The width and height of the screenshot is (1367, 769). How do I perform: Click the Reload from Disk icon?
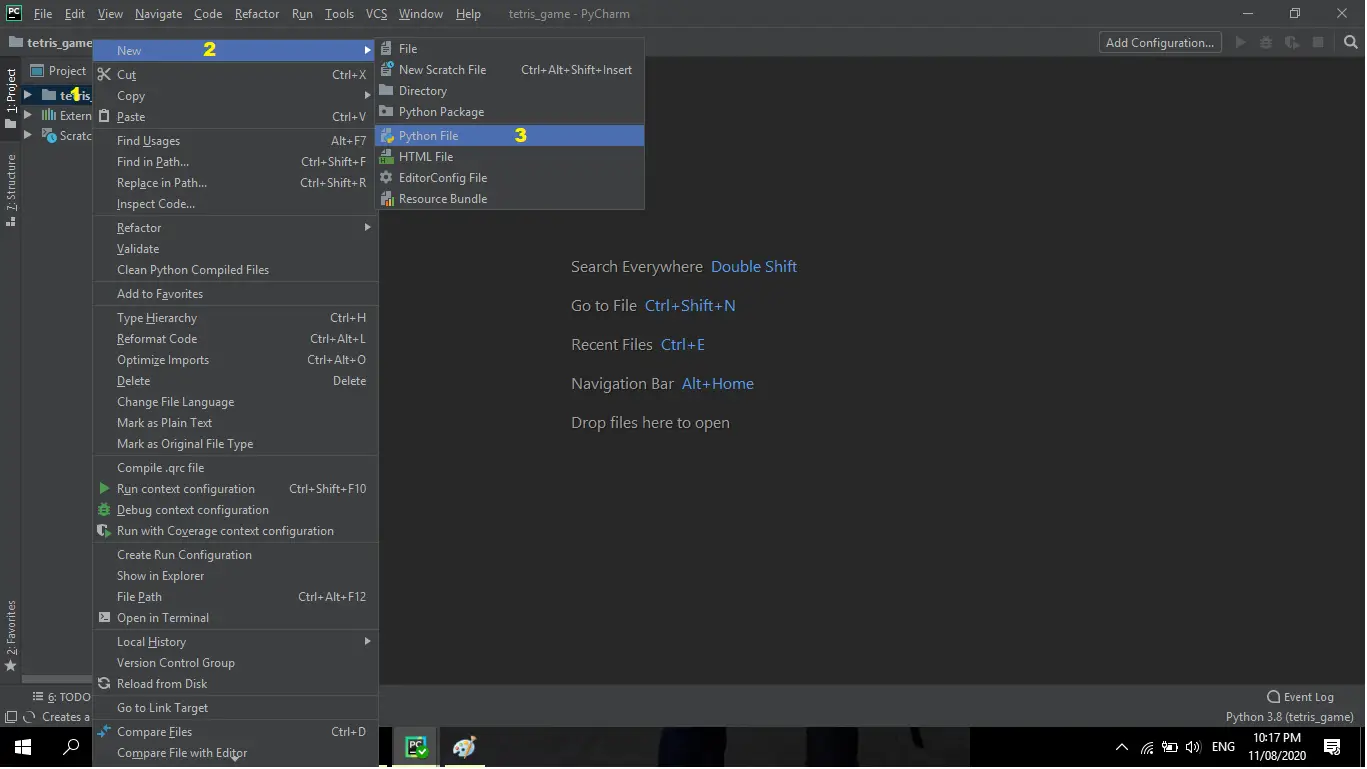pos(104,684)
